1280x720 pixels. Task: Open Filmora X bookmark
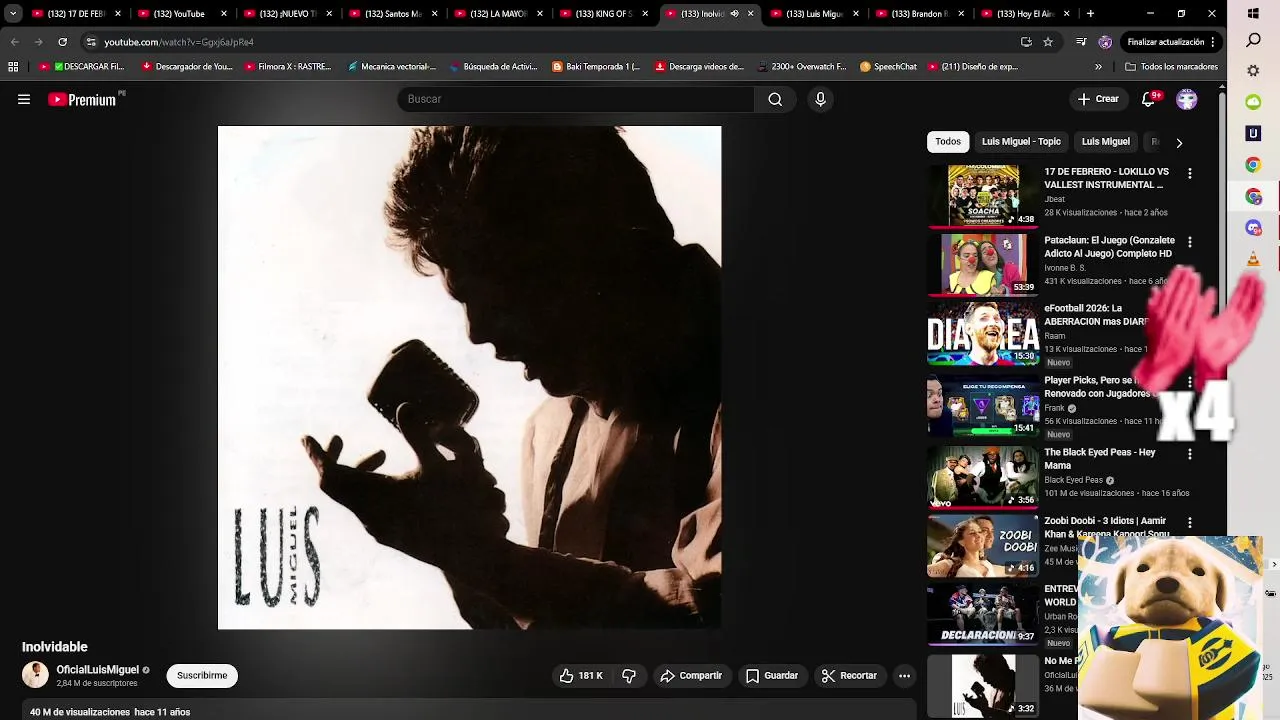287,67
